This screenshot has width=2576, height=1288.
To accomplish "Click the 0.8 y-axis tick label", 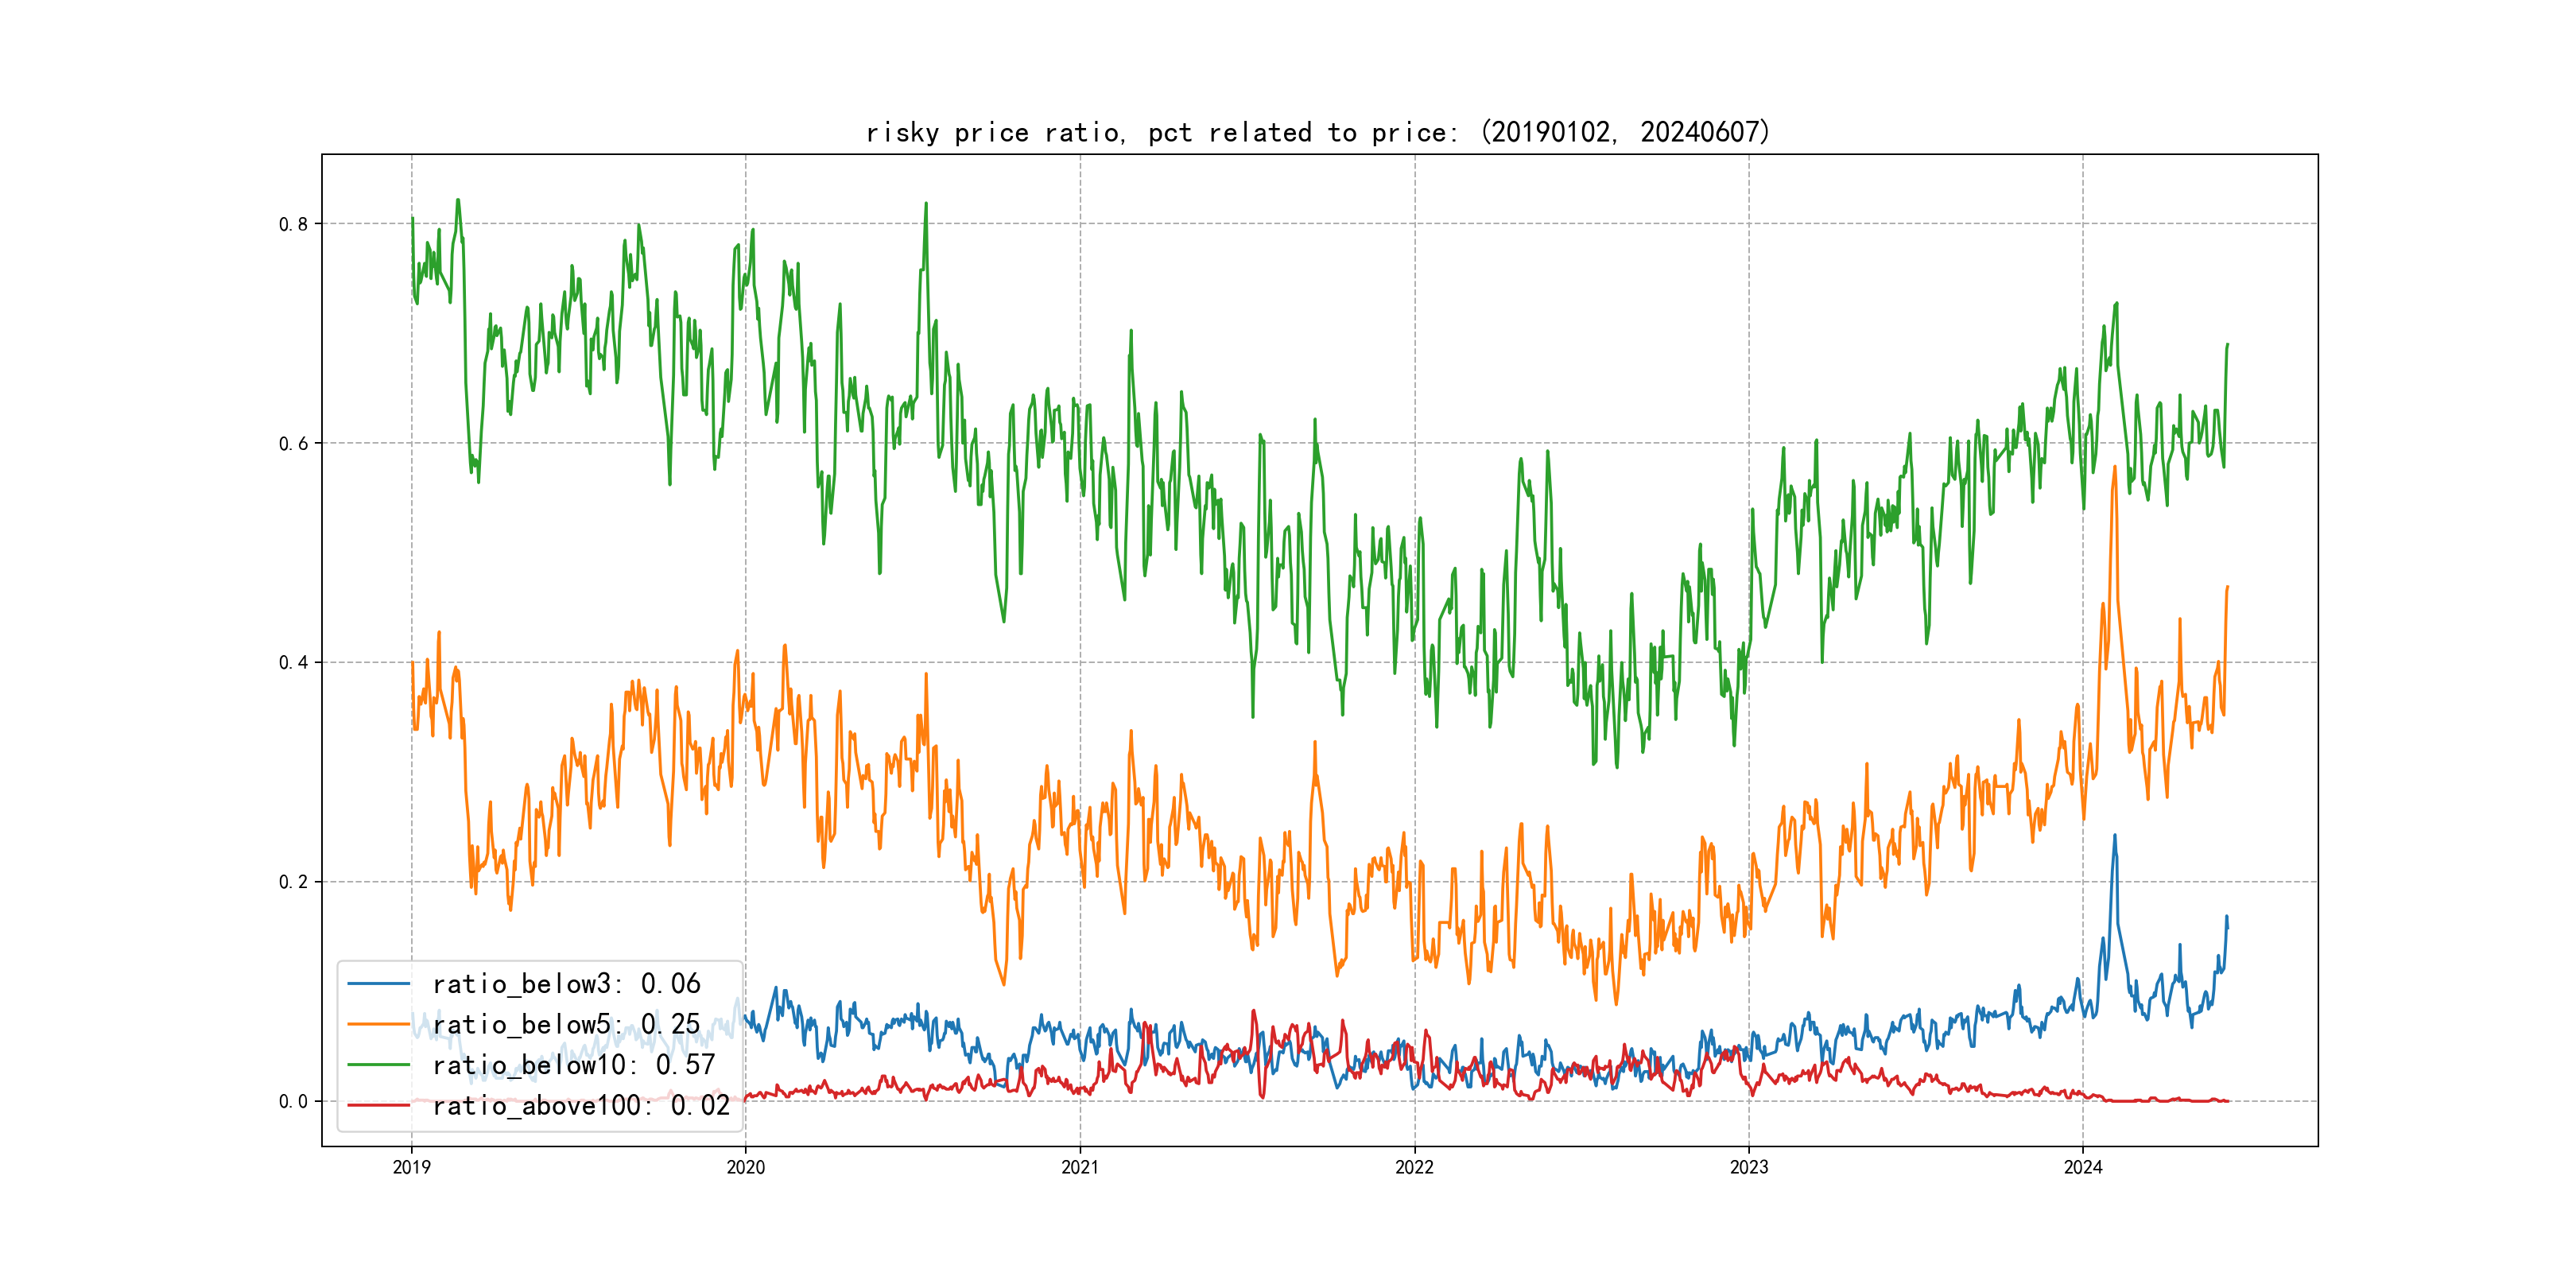I will (x=293, y=224).
